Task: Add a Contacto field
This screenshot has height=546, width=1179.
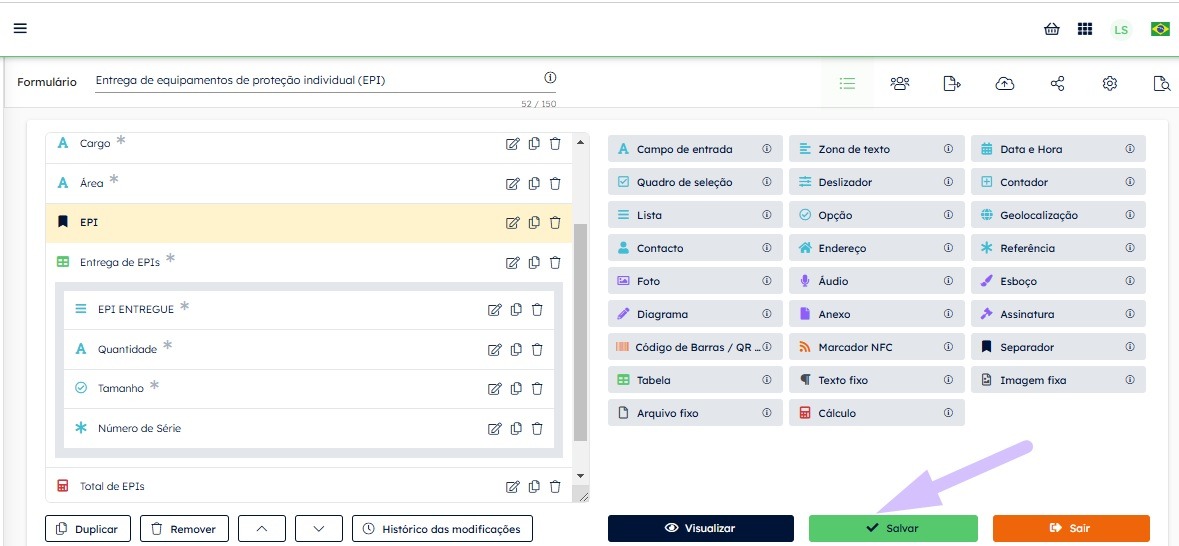Action: pos(695,248)
